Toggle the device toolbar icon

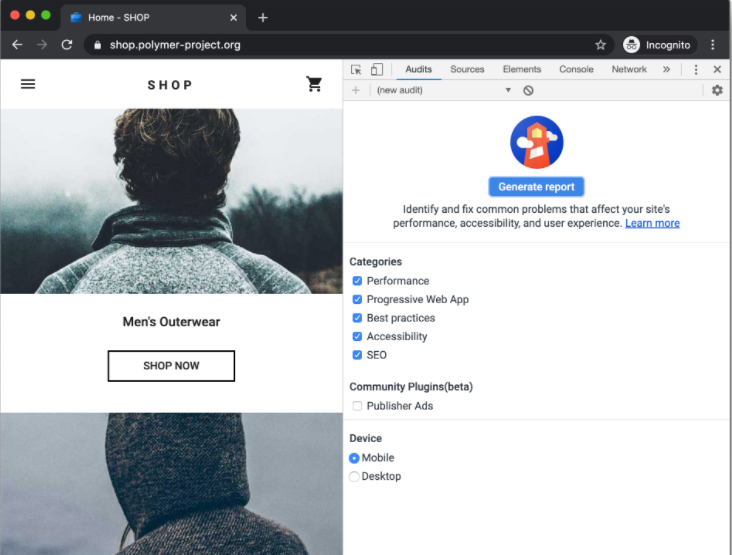point(377,70)
